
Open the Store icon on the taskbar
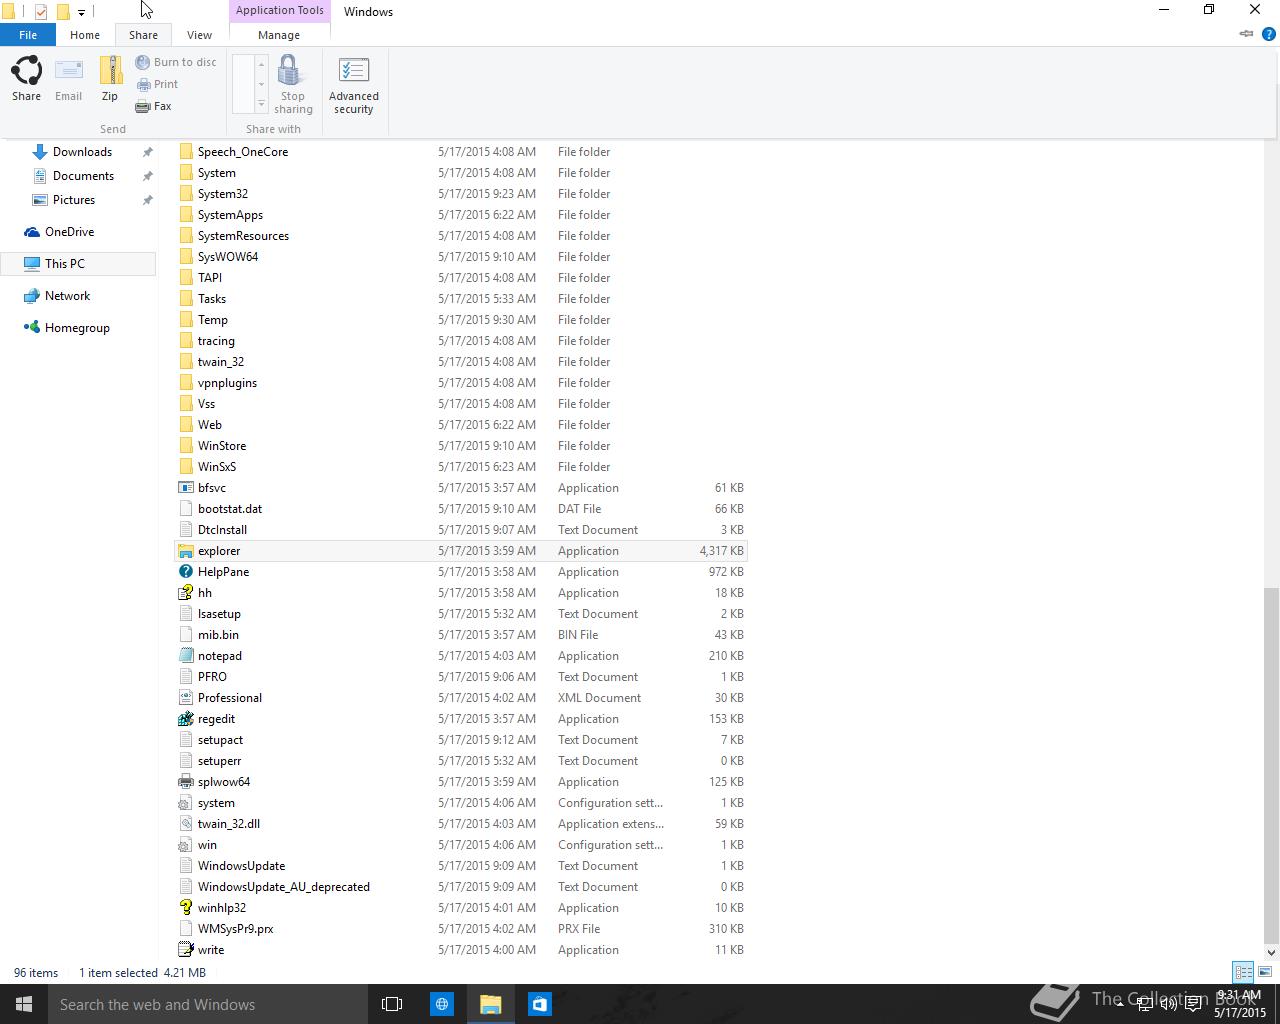539,1004
